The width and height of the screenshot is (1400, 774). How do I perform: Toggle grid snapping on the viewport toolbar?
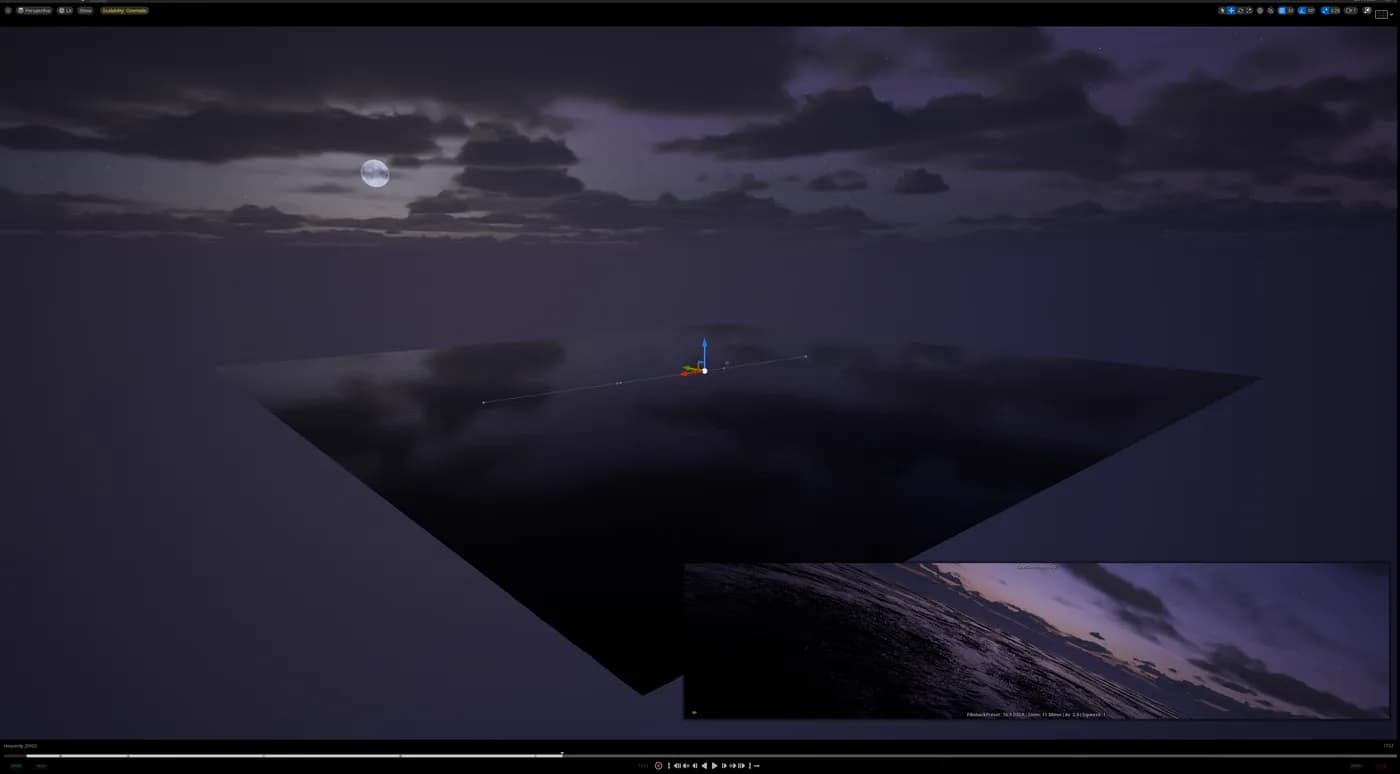point(1282,10)
